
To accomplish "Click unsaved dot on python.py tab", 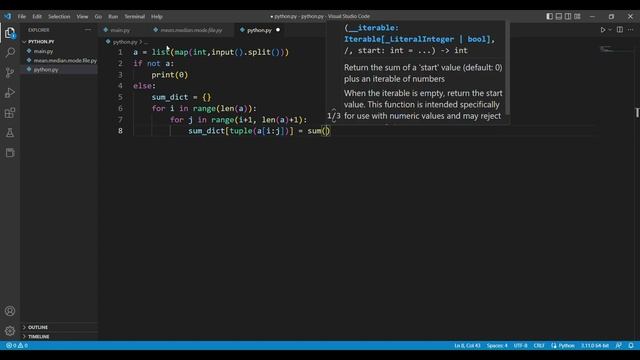I will tap(278, 30).
